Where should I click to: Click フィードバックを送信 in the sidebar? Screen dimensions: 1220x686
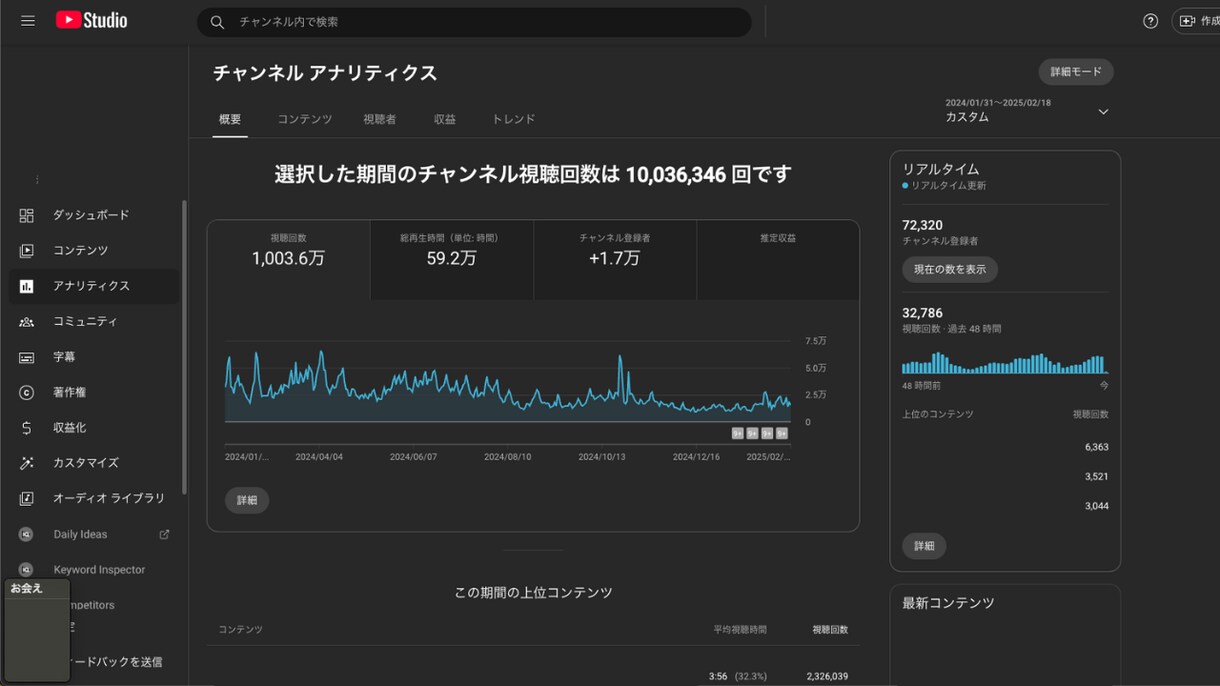(115, 662)
